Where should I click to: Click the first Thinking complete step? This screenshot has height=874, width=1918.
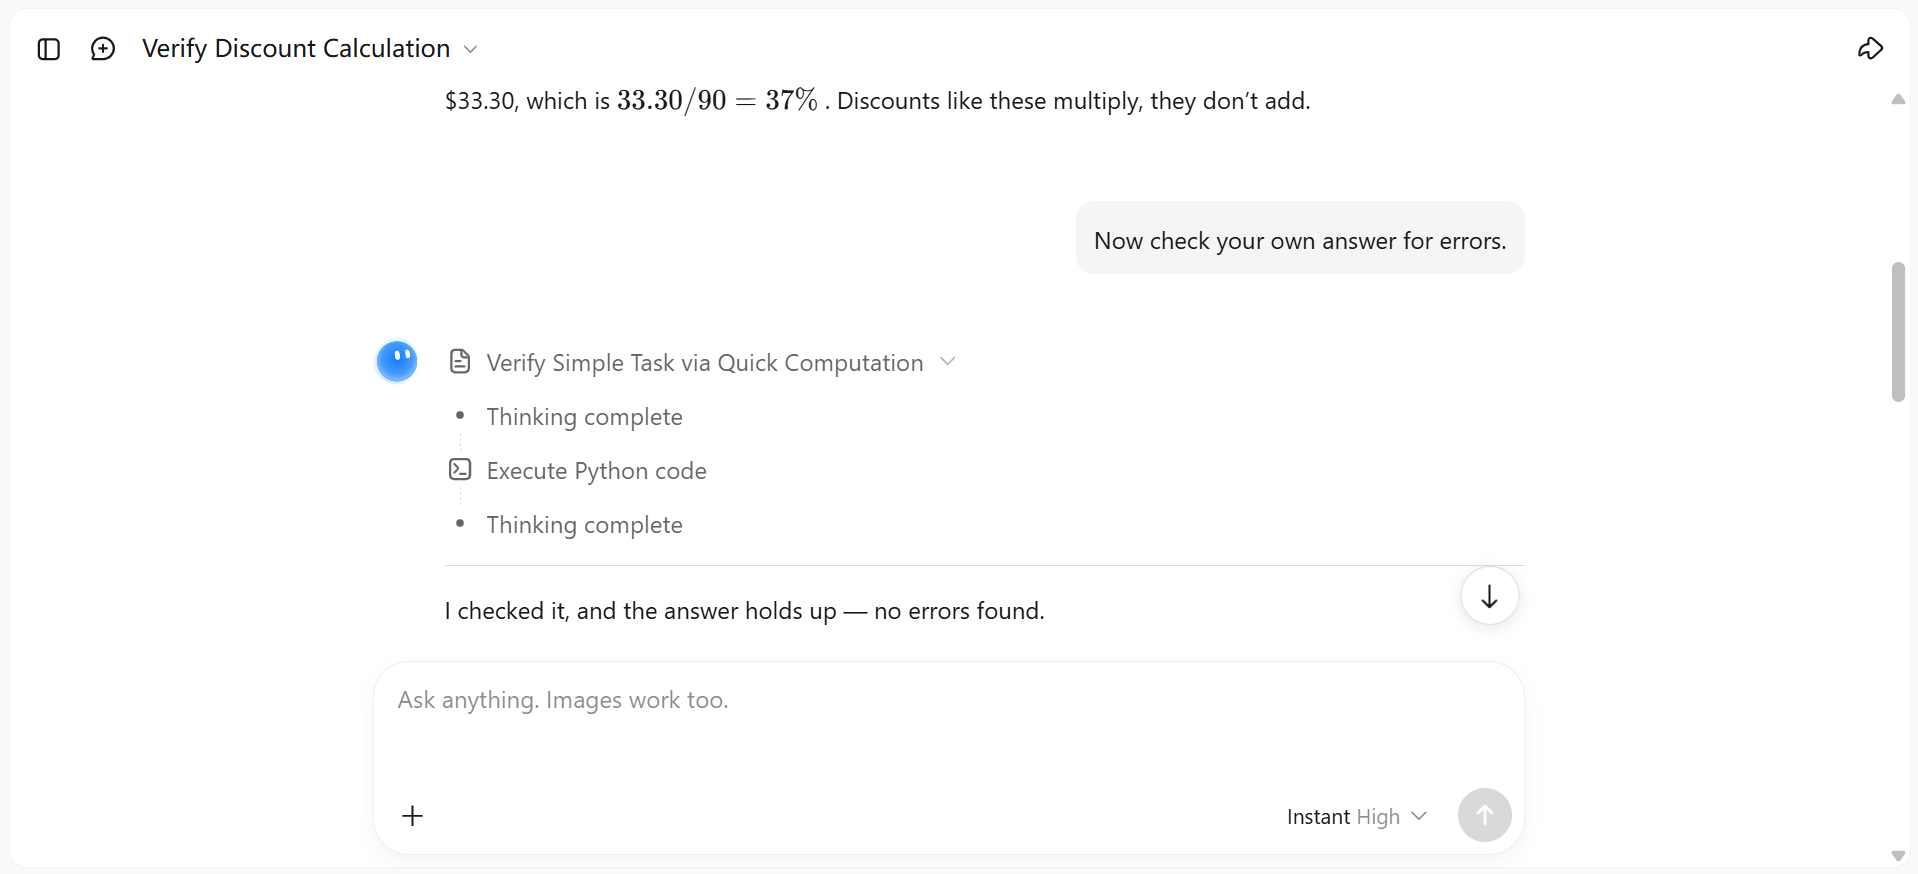tap(584, 417)
